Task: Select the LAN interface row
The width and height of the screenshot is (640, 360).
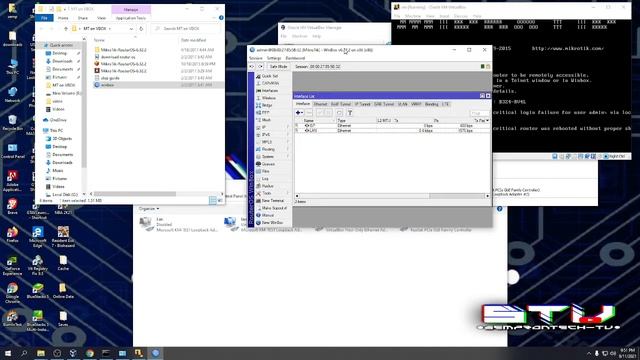Action: pos(392,131)
